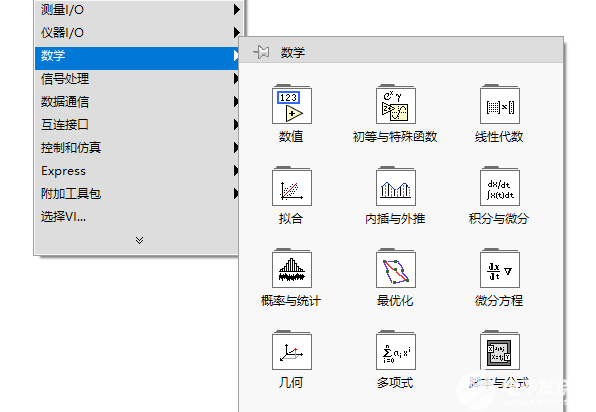Open the 概率与统计 palette icon
The width and height of the screenshot is (596, 412).
click(292, 269)
